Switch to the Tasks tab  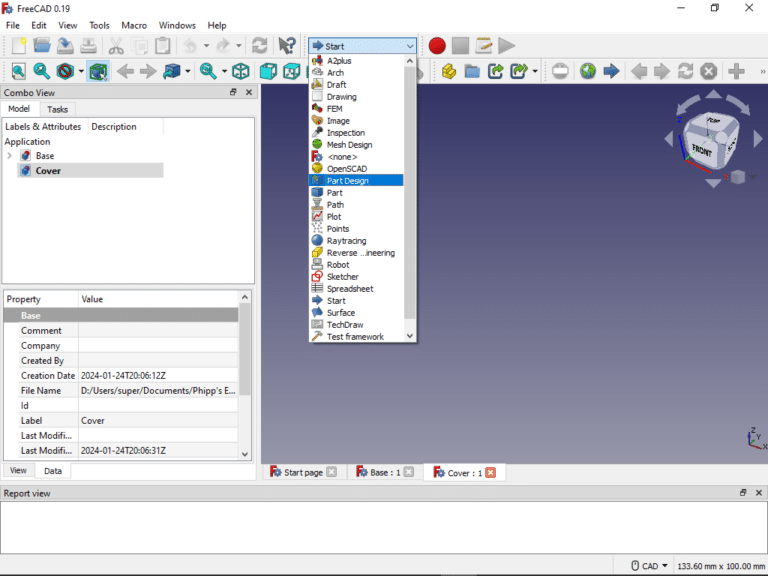[x=57, y=109]
